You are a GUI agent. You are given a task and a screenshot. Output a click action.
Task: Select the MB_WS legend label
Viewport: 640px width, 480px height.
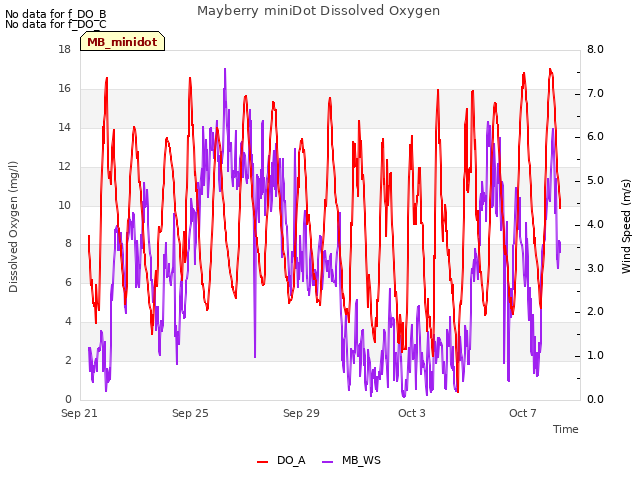click(x=361, y=460)
